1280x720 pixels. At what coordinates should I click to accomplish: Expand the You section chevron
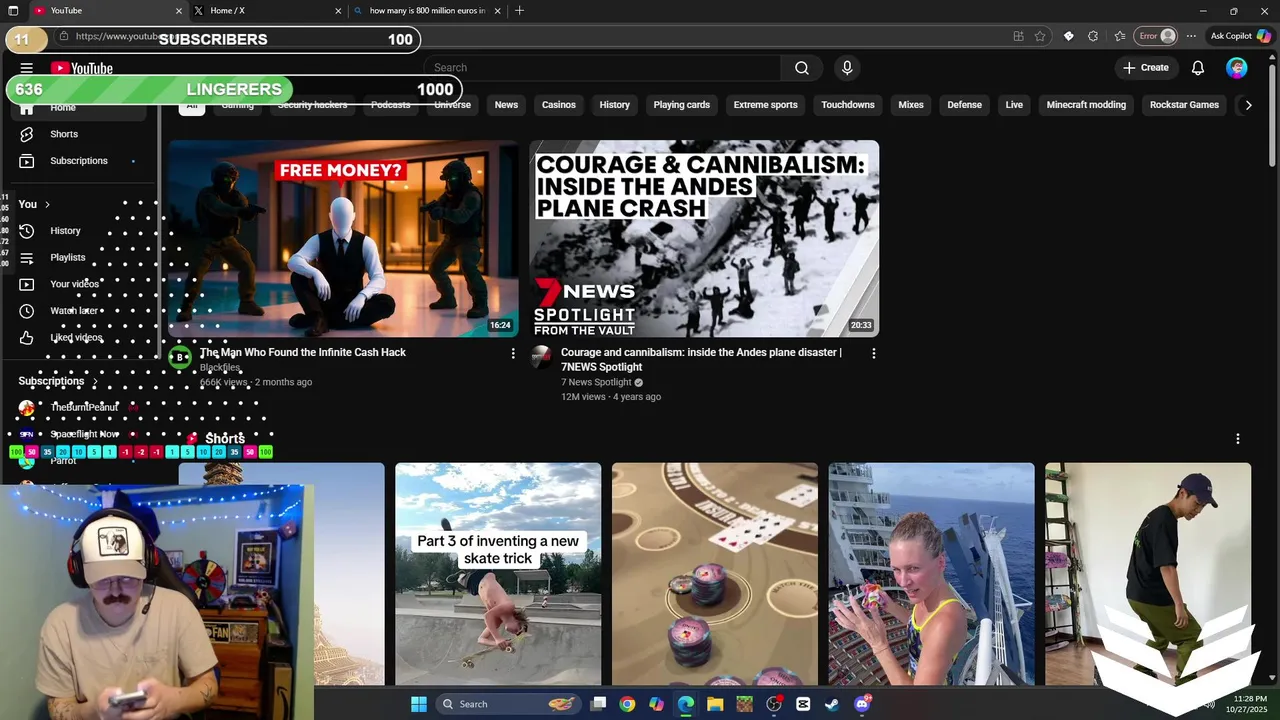coord(47,204)
